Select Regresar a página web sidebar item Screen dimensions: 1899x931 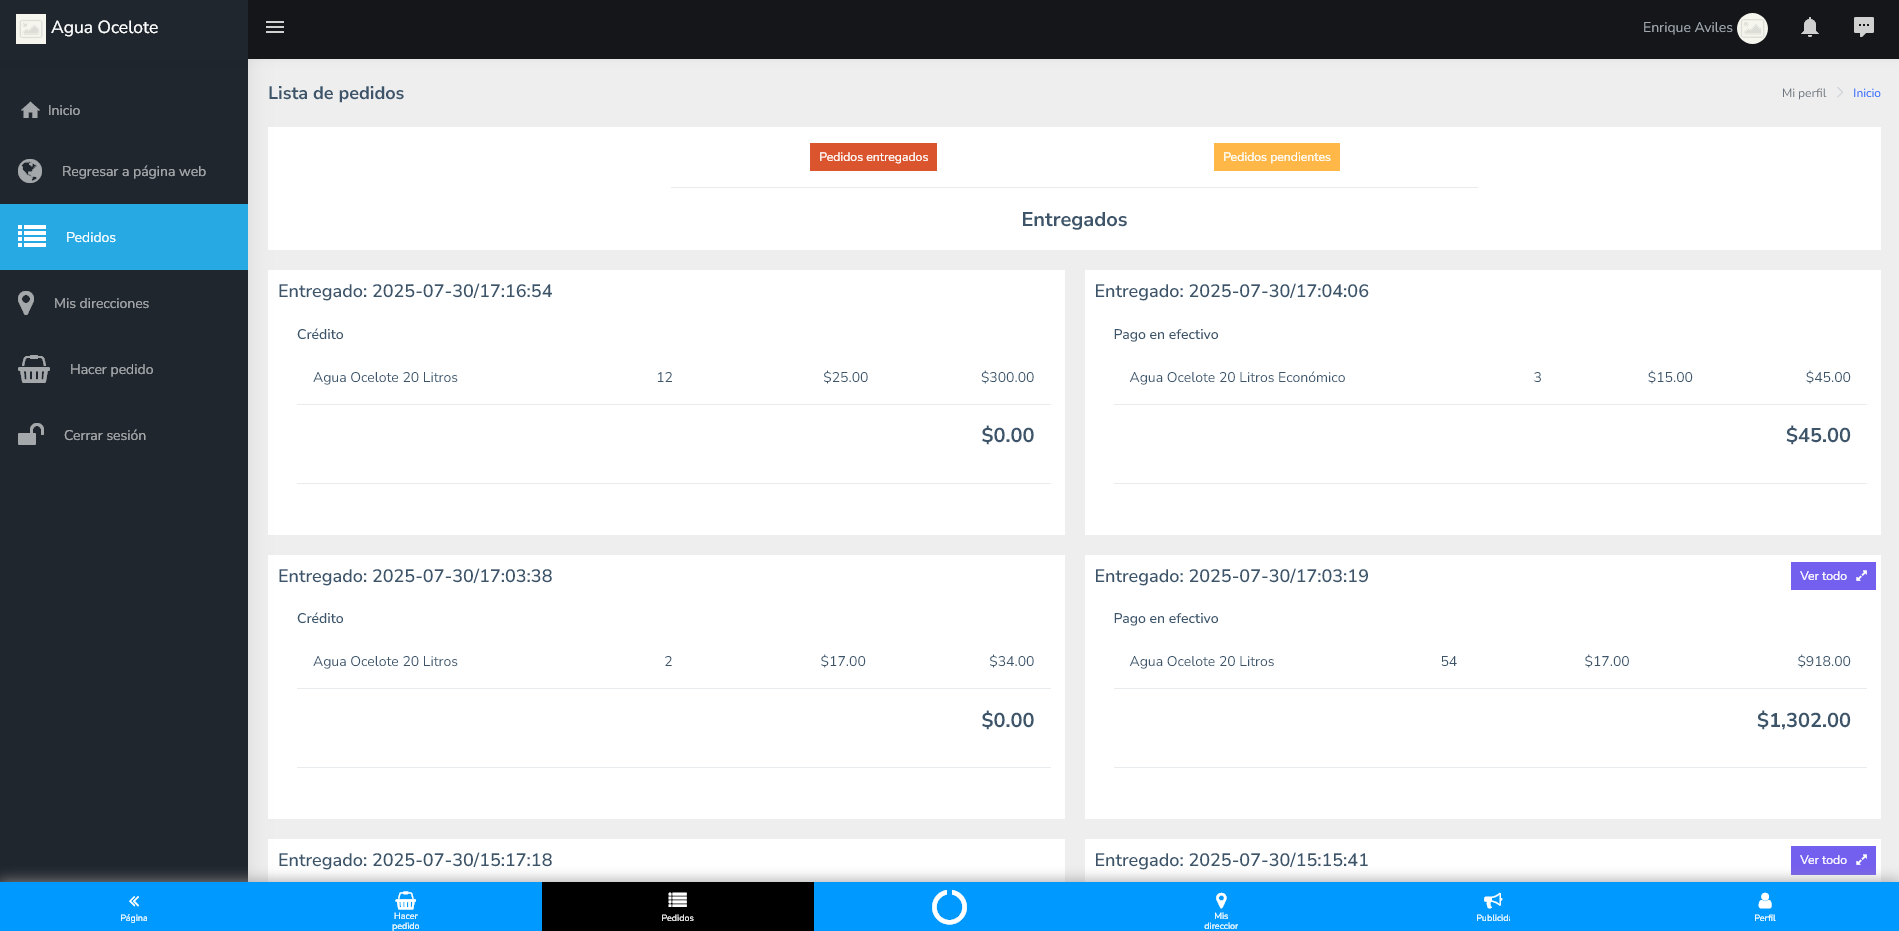[133, 171]
